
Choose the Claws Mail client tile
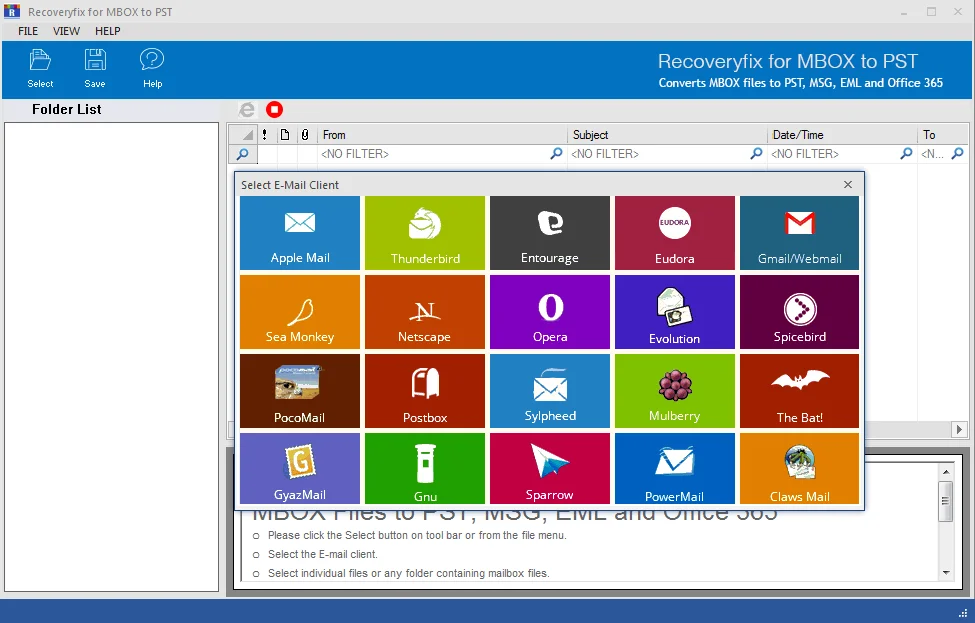tap(800, 469)
